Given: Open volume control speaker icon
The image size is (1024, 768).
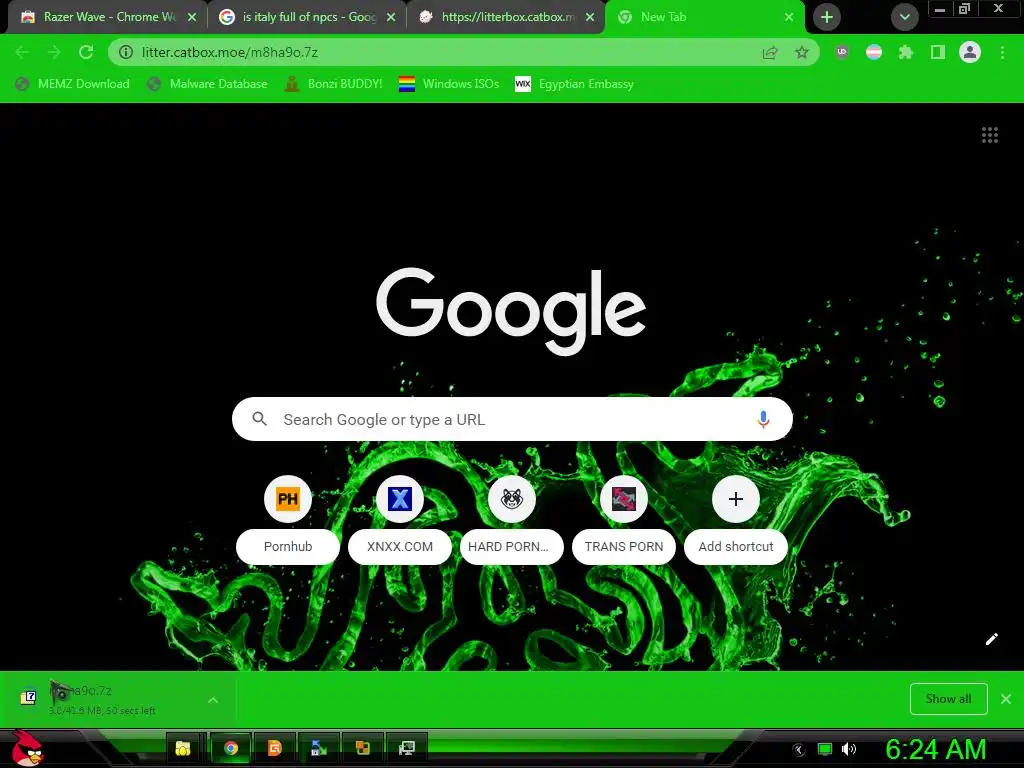Looking at the screenshot, I should tap(849, 749).
